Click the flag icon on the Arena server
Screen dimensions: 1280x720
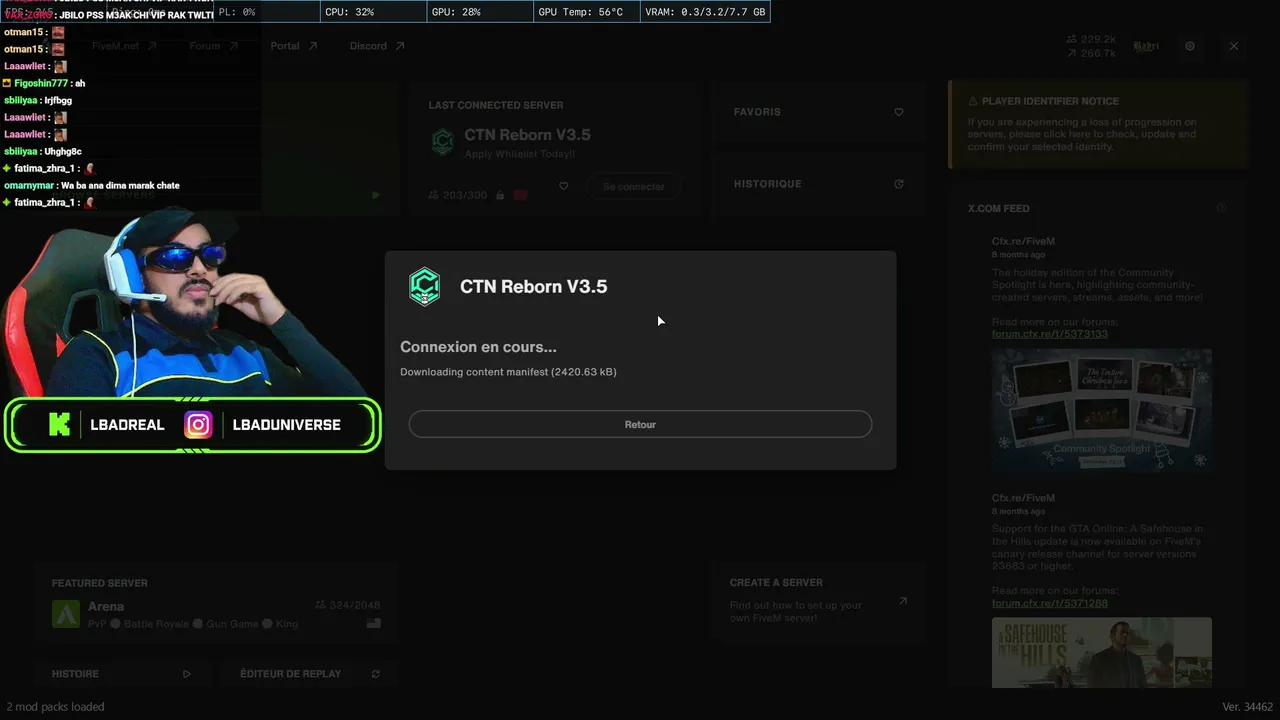pos(374,623)
